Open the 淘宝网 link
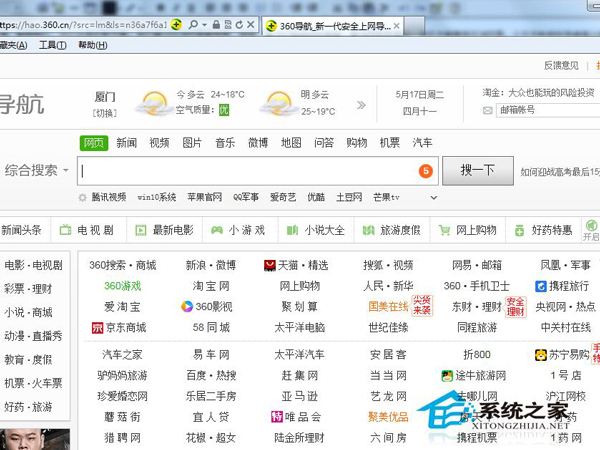The image size is (600, 450). (x=211, y=286)
